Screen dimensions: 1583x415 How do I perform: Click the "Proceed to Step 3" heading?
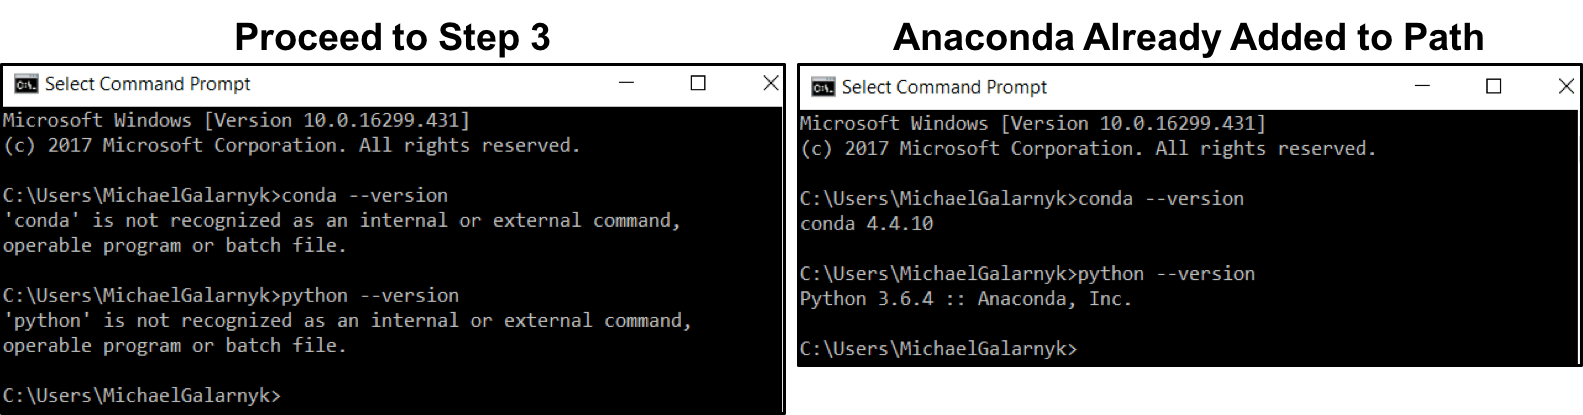pos(392,37)
